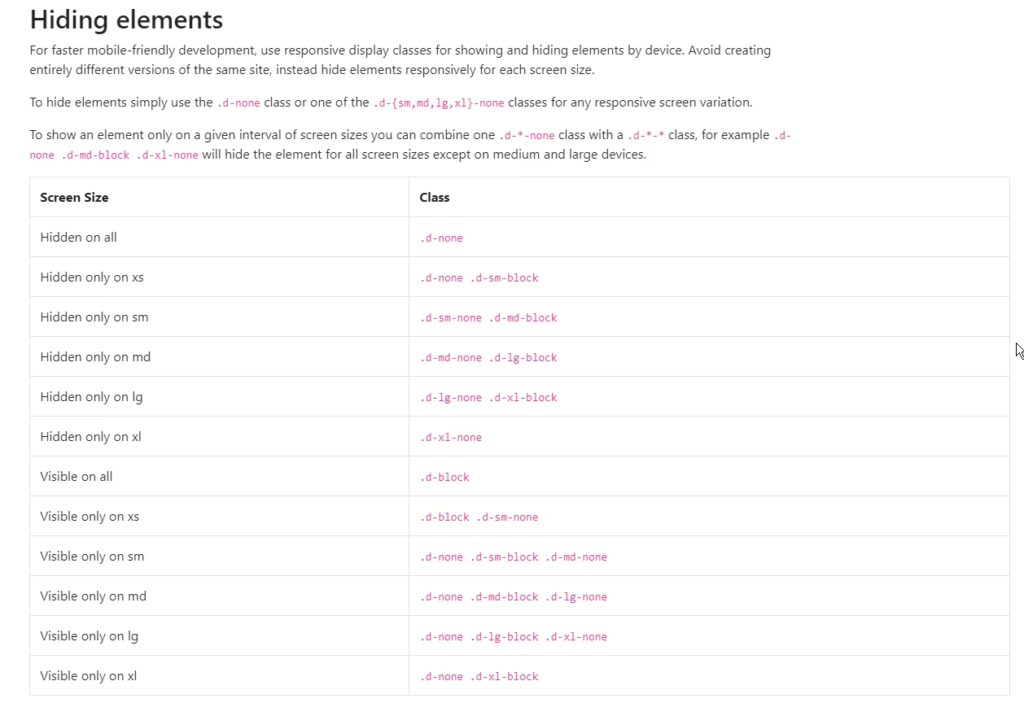Select the "Hidden on all" row label
This screenshot has width=1024, height=703.
pyautogui.click(x=78, y=238)
